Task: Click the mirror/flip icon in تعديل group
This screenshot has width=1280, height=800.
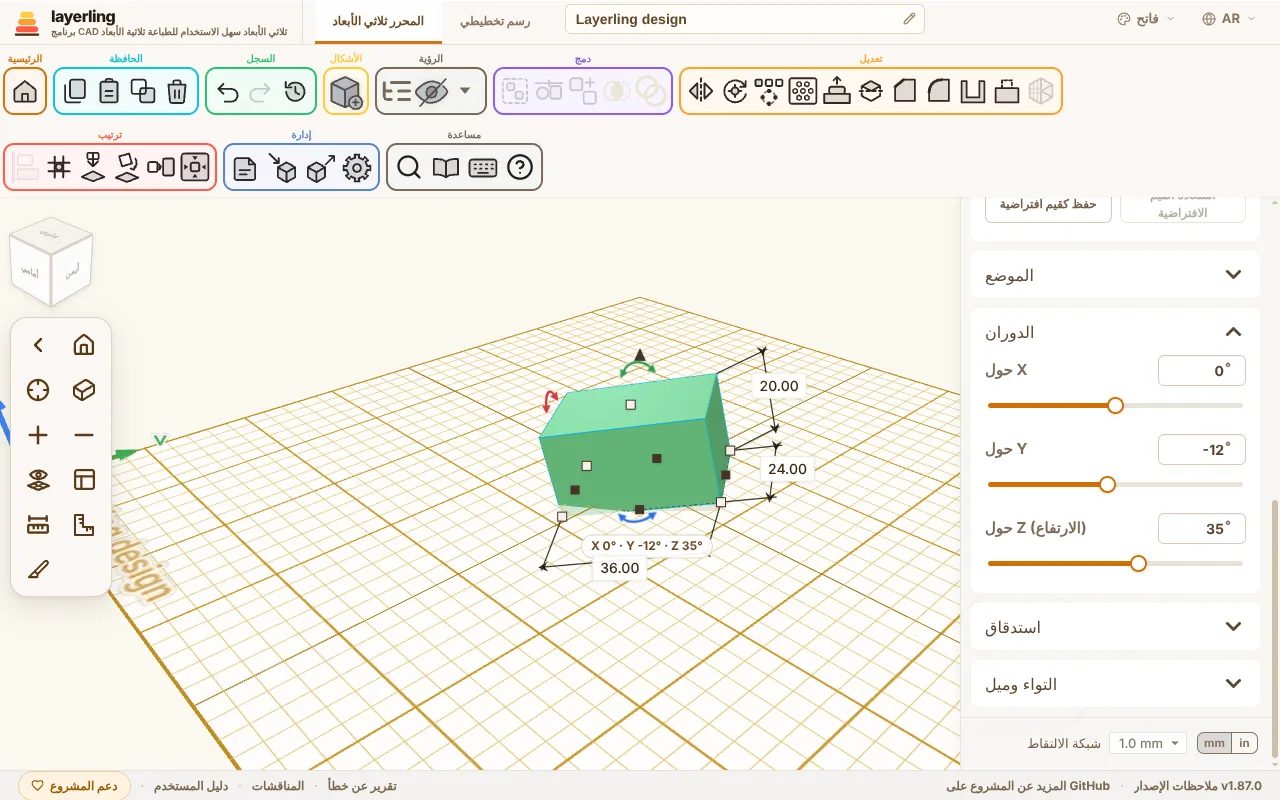Action: coord(701,92)
